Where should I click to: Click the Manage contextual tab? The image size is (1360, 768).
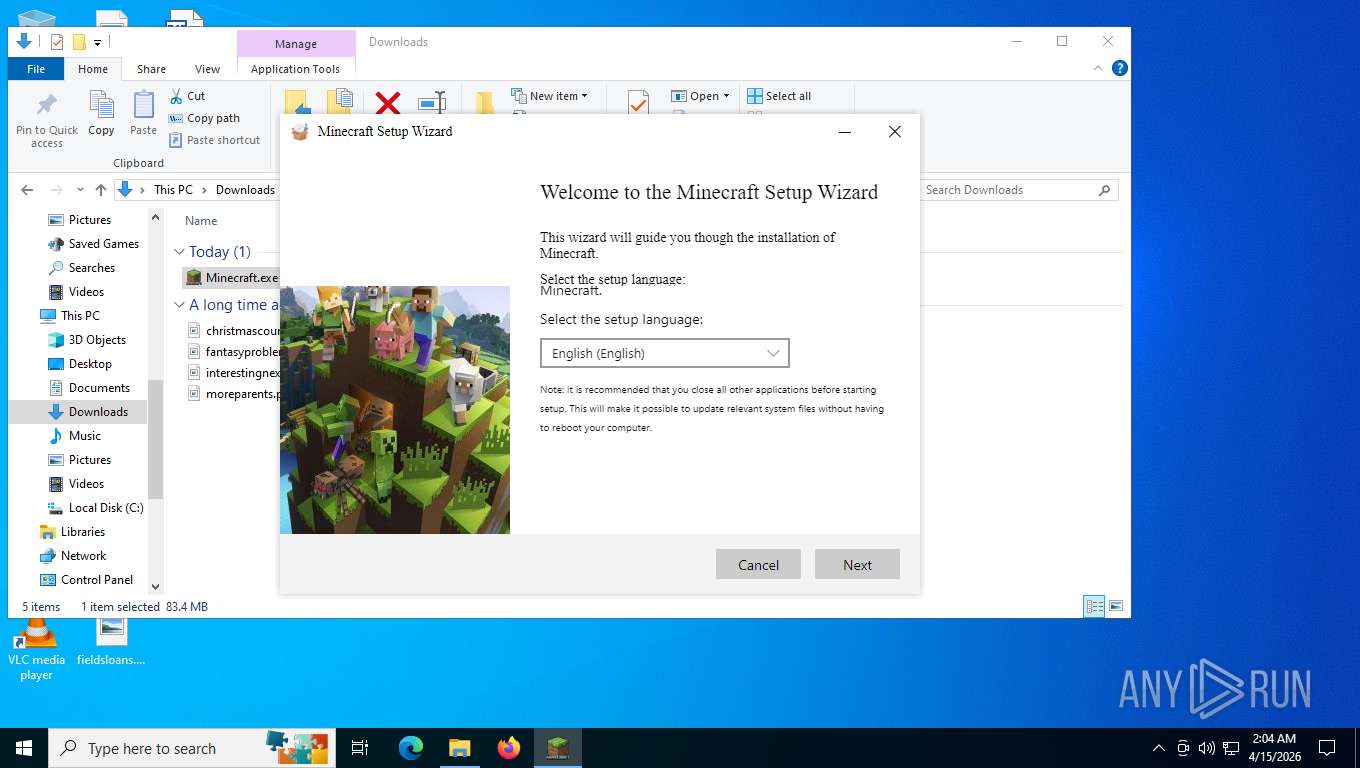[296, 44]
